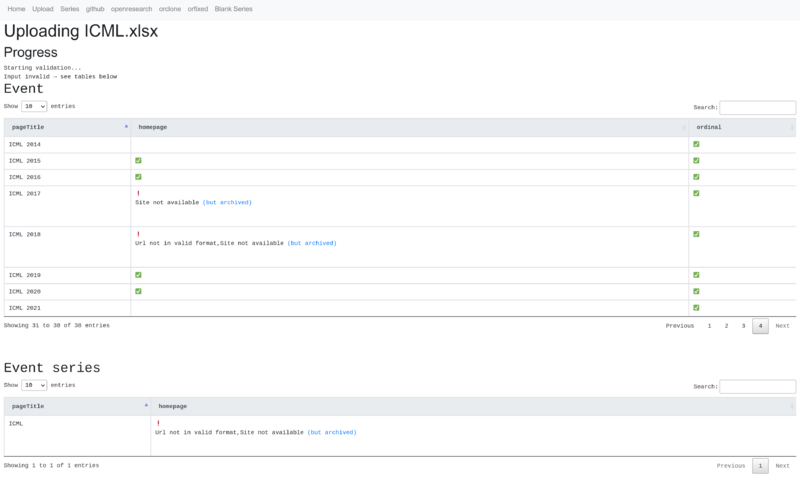This screenshot has height=485, width=800.
Task: Go to page 1 of Event table
Action: [x=709, y=326]
